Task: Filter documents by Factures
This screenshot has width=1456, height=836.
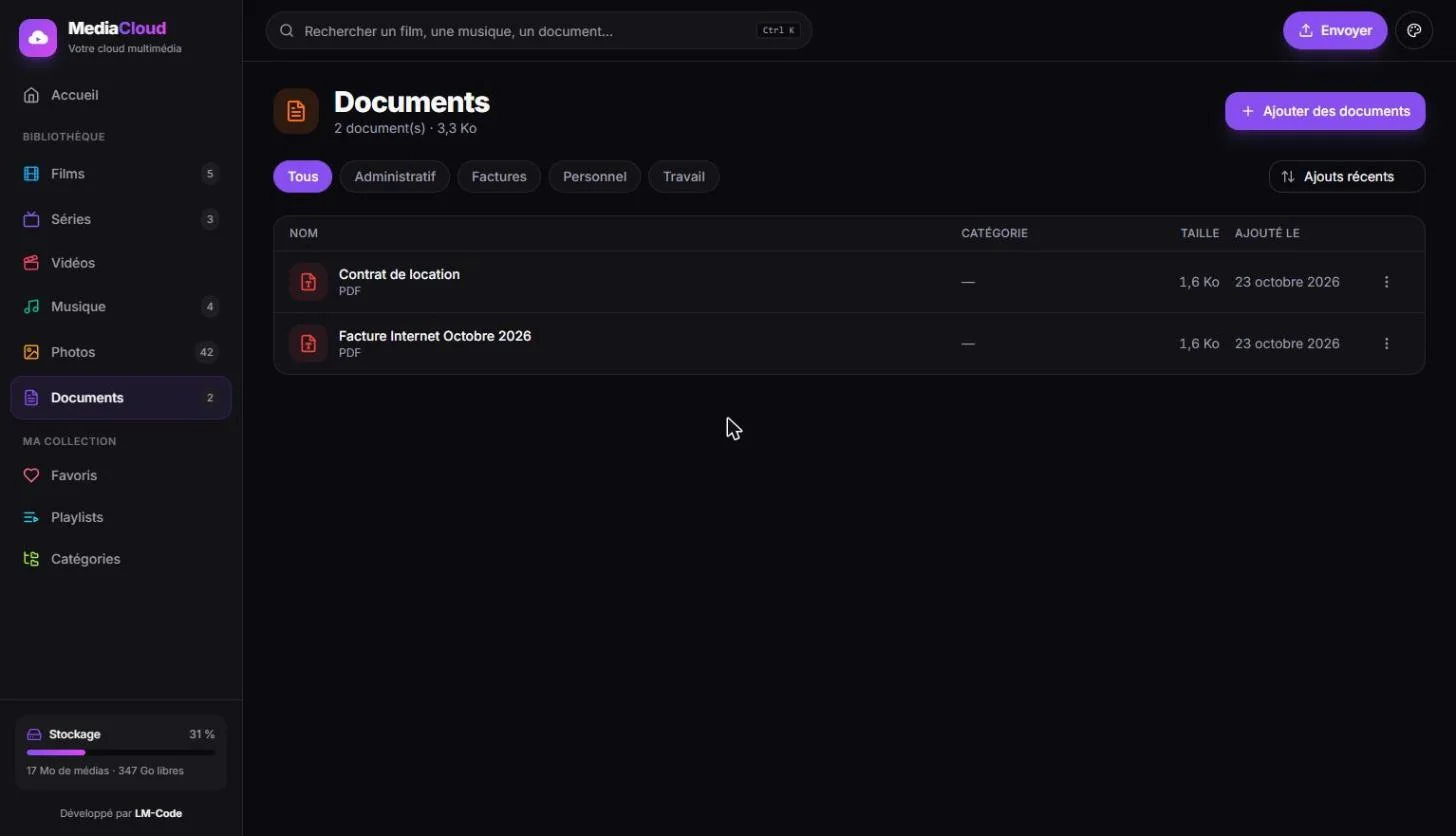Action: 499,177
